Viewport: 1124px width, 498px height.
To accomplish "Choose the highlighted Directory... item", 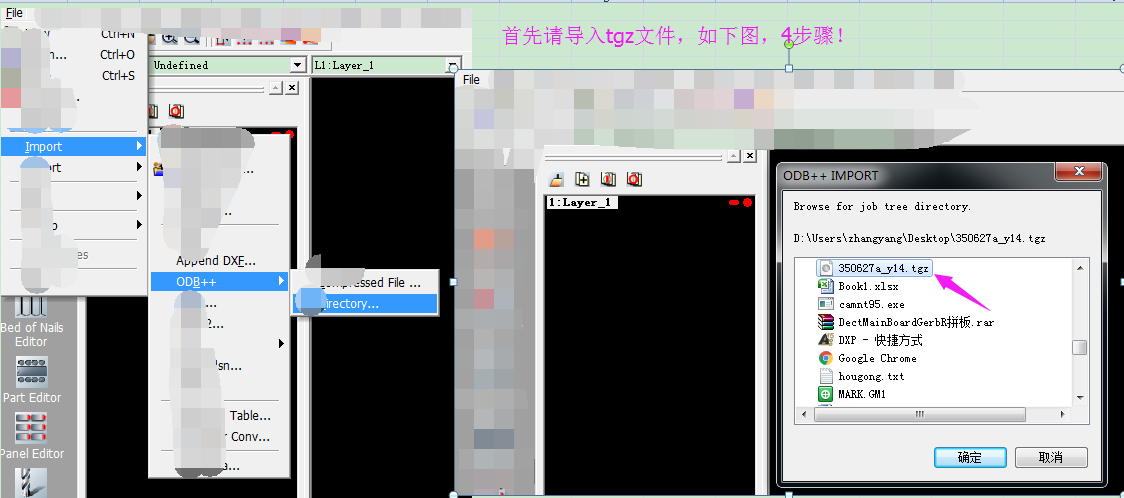I will (x=364, y=304).
